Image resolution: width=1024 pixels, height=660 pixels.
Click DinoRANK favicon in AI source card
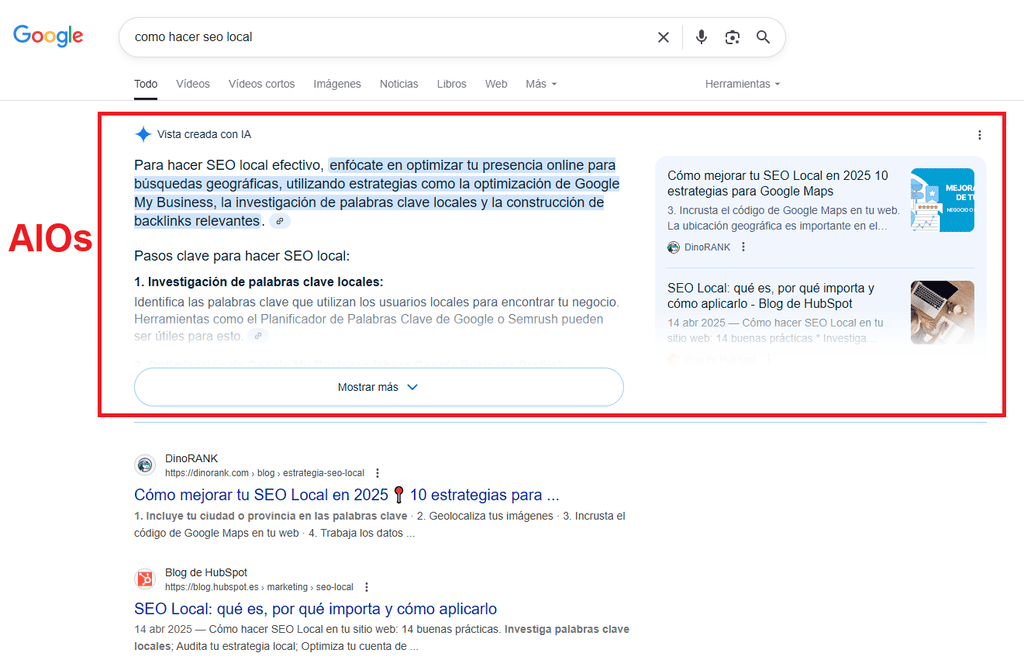click(673, 247)
